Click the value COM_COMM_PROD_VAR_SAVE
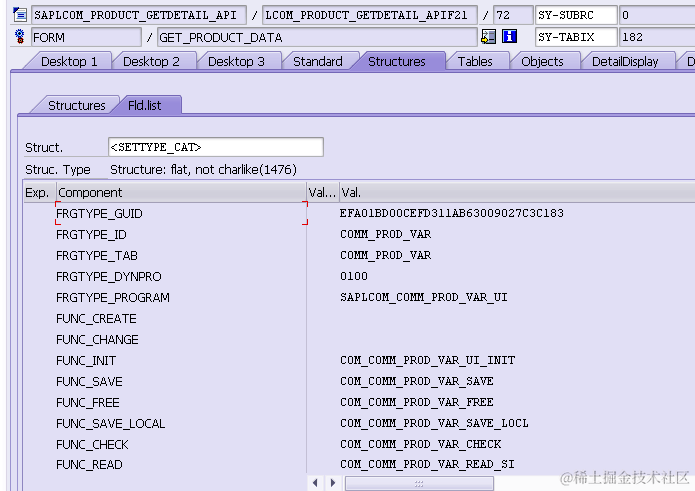Viewport: 695px width, 491px height. [x=417, y=381]
